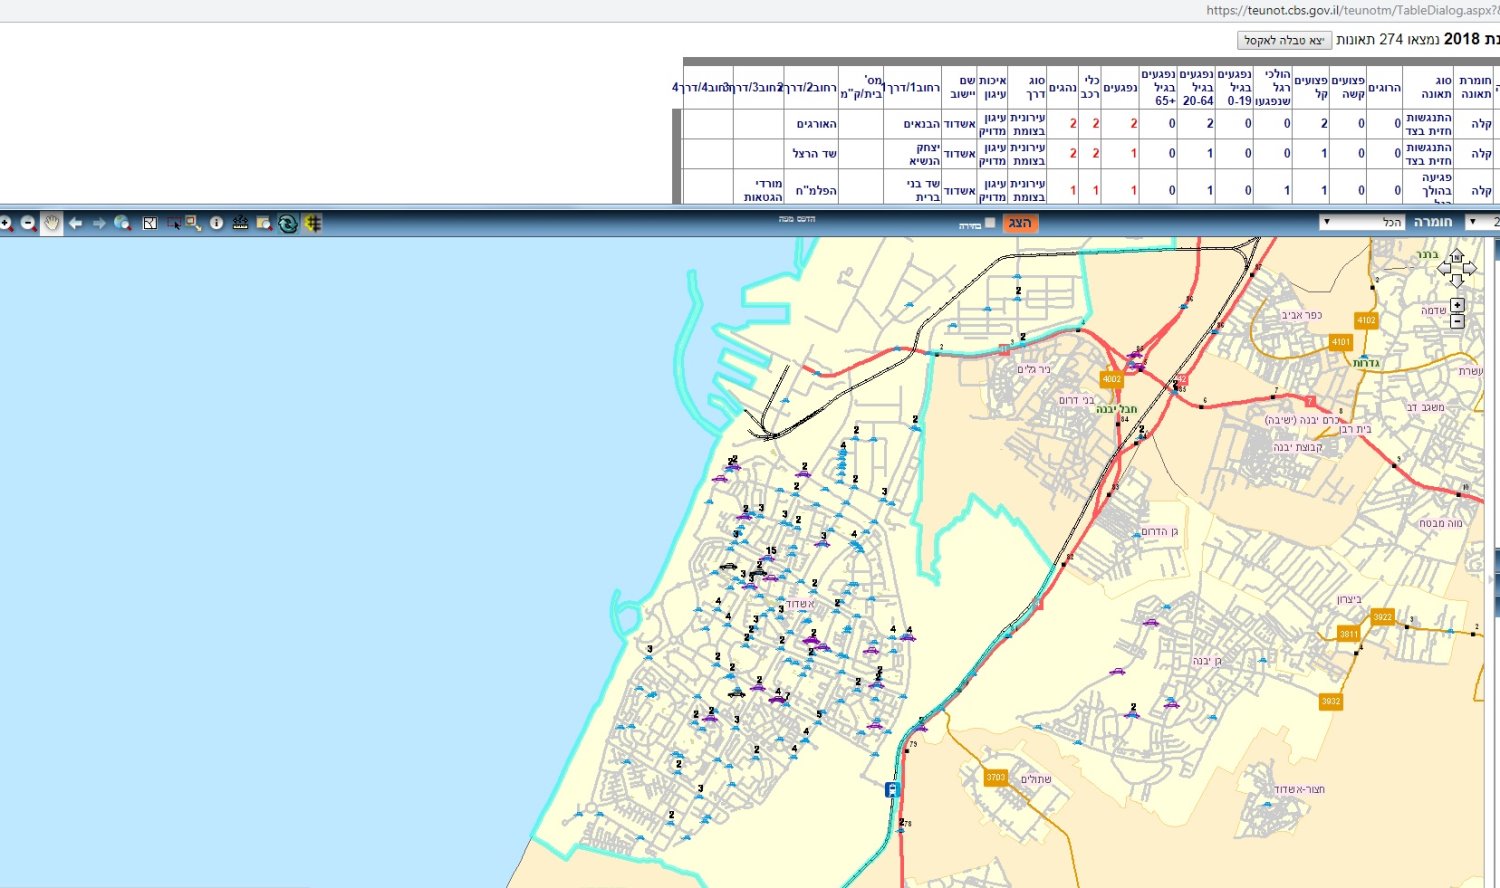Open the חומרה severity dropdown
Image resolution: width=1500 pixels, height=888 pixels.
coord(1363,222)
